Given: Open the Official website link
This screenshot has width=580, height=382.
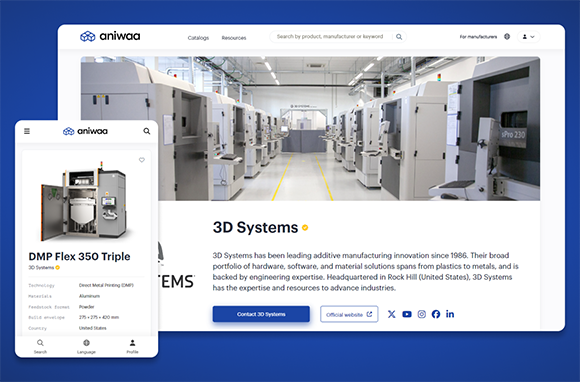Looking at the screenshot, I should pos(349,314).
